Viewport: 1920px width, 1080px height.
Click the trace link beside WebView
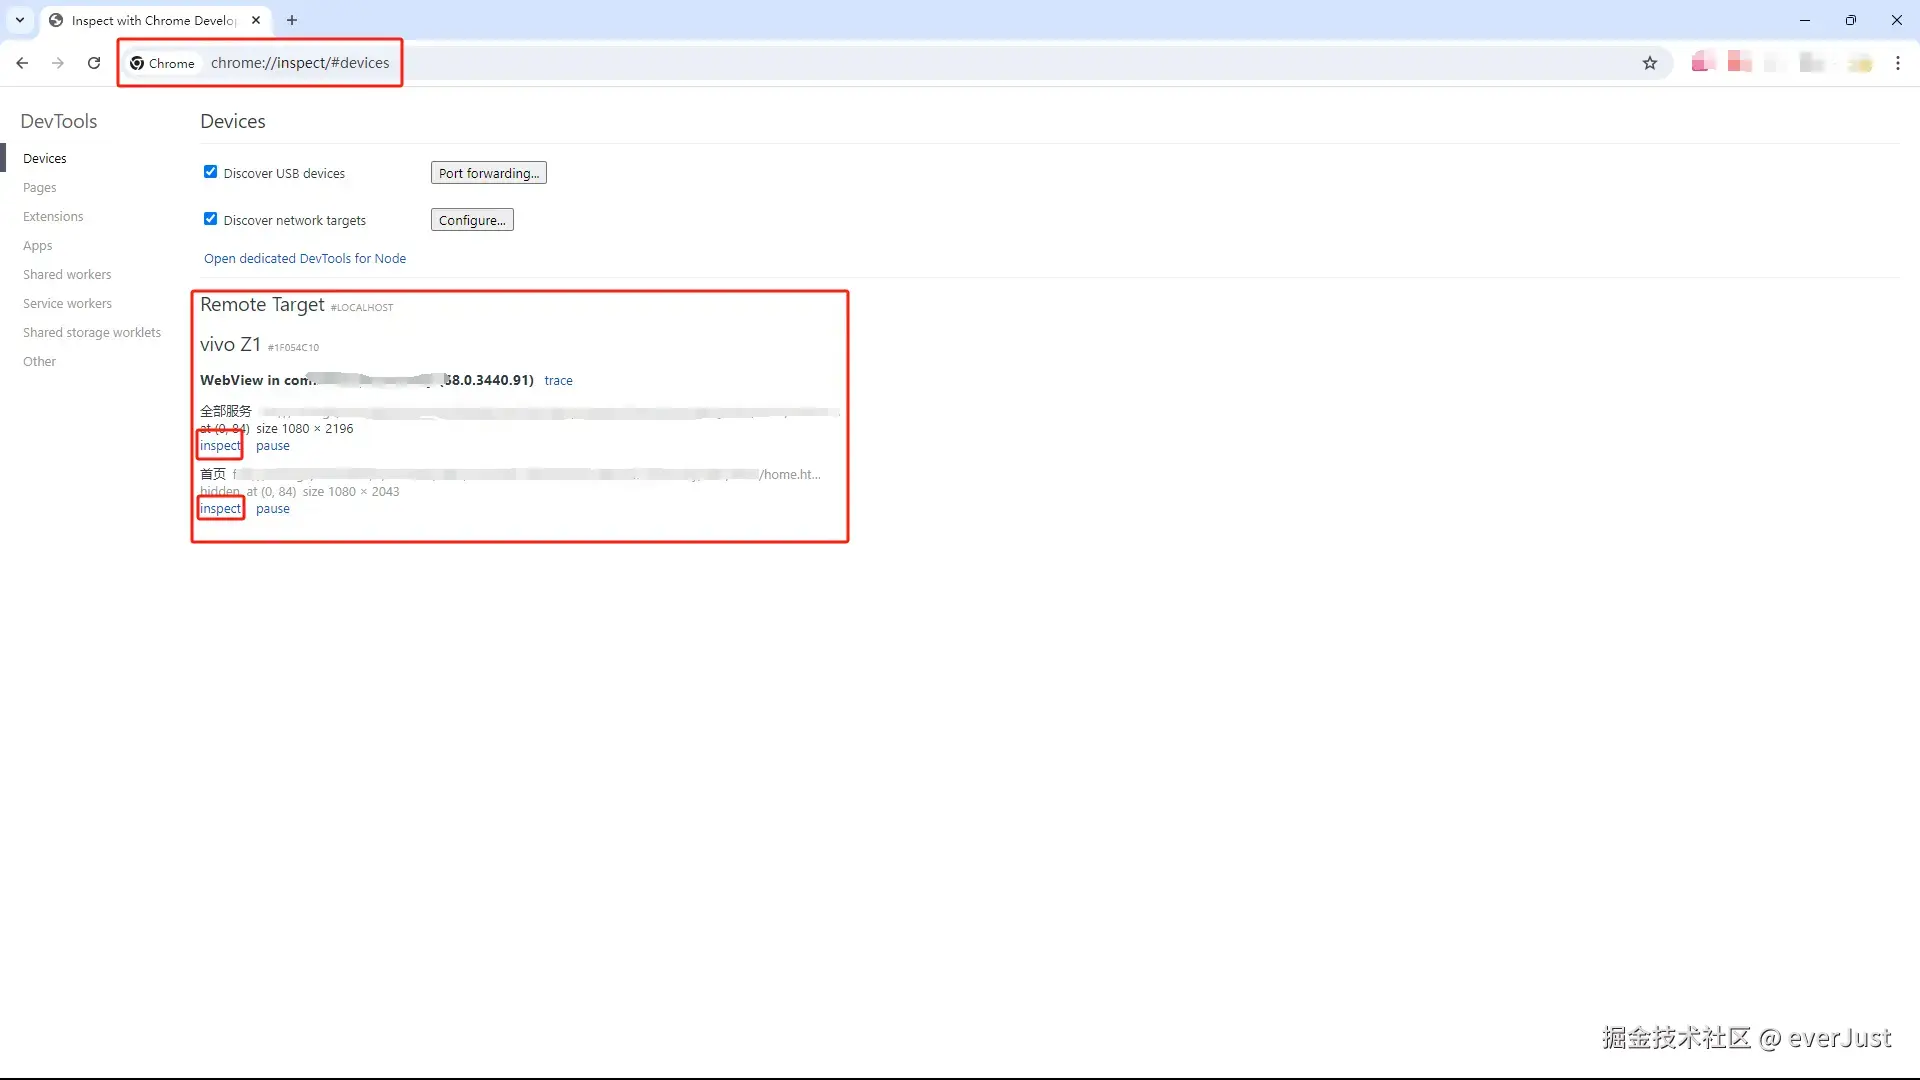tap(558, 380)
